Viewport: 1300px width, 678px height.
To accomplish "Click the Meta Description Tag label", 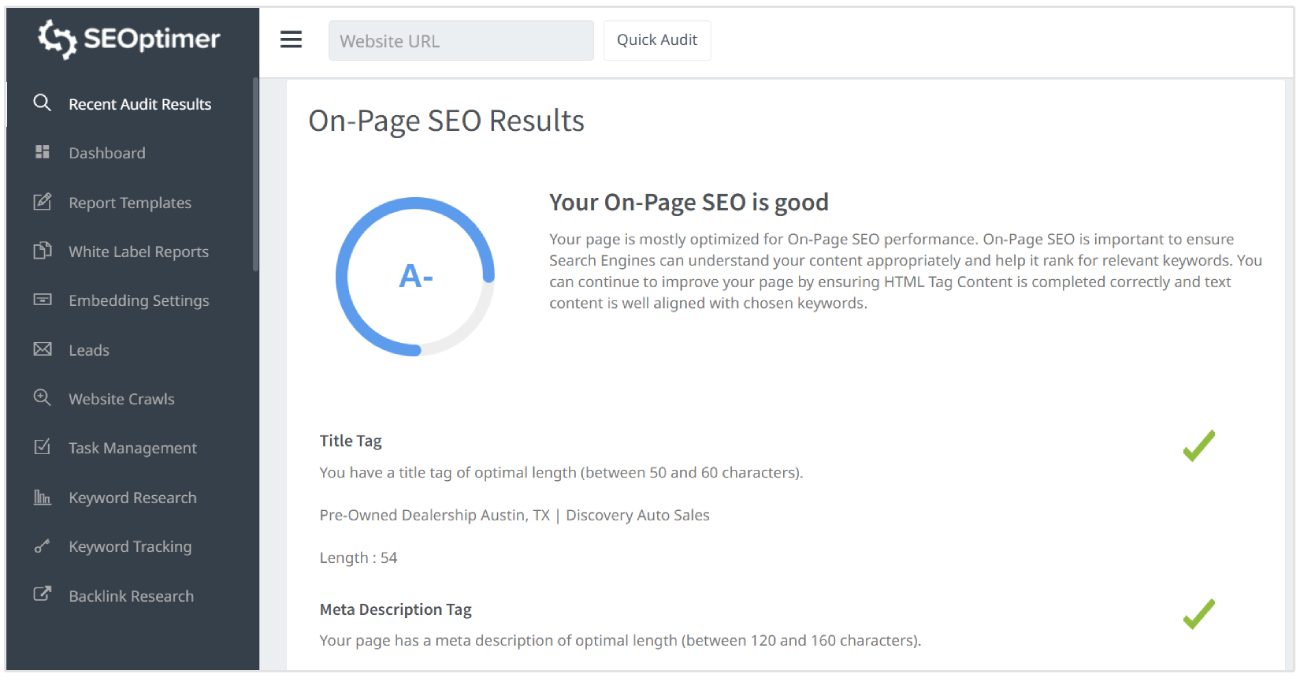I will pos(396,609).
